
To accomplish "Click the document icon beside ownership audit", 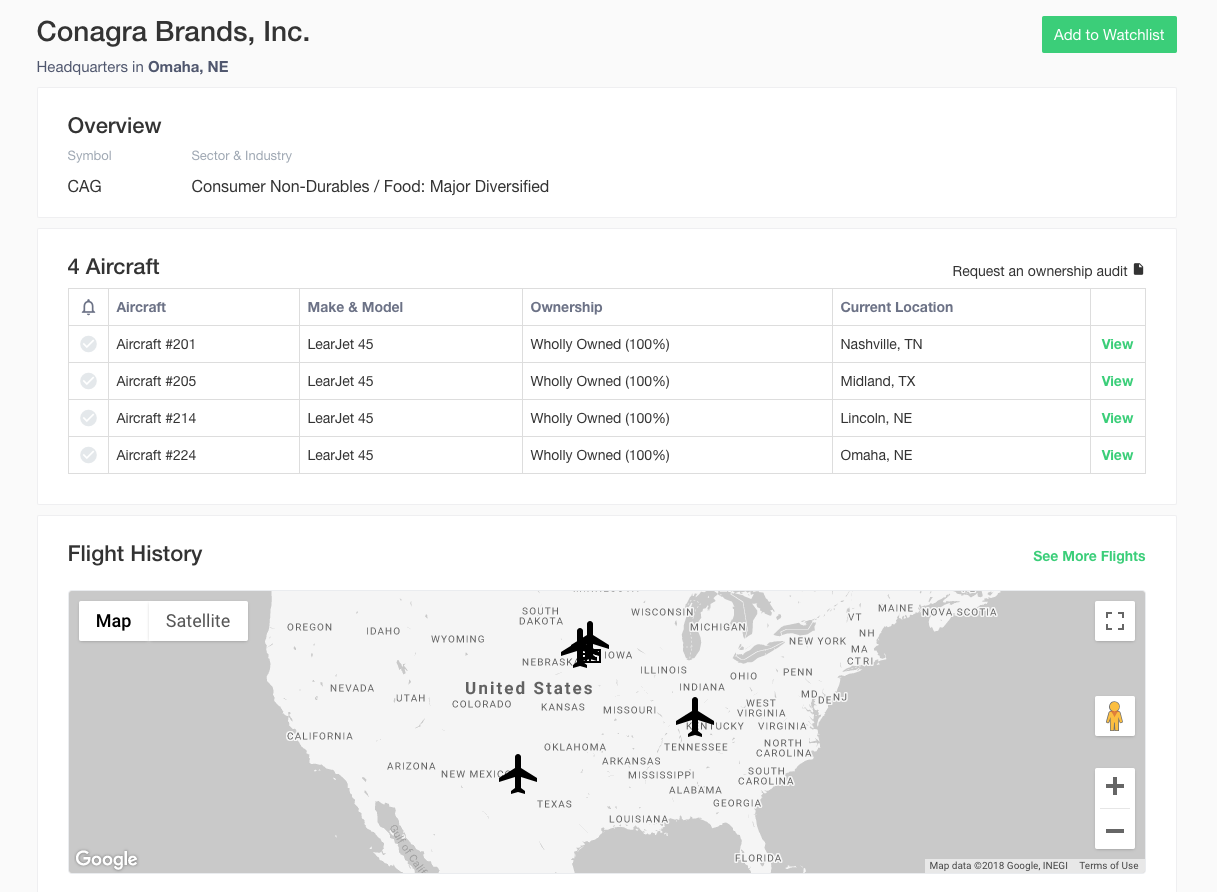I will coord(1138,270).
